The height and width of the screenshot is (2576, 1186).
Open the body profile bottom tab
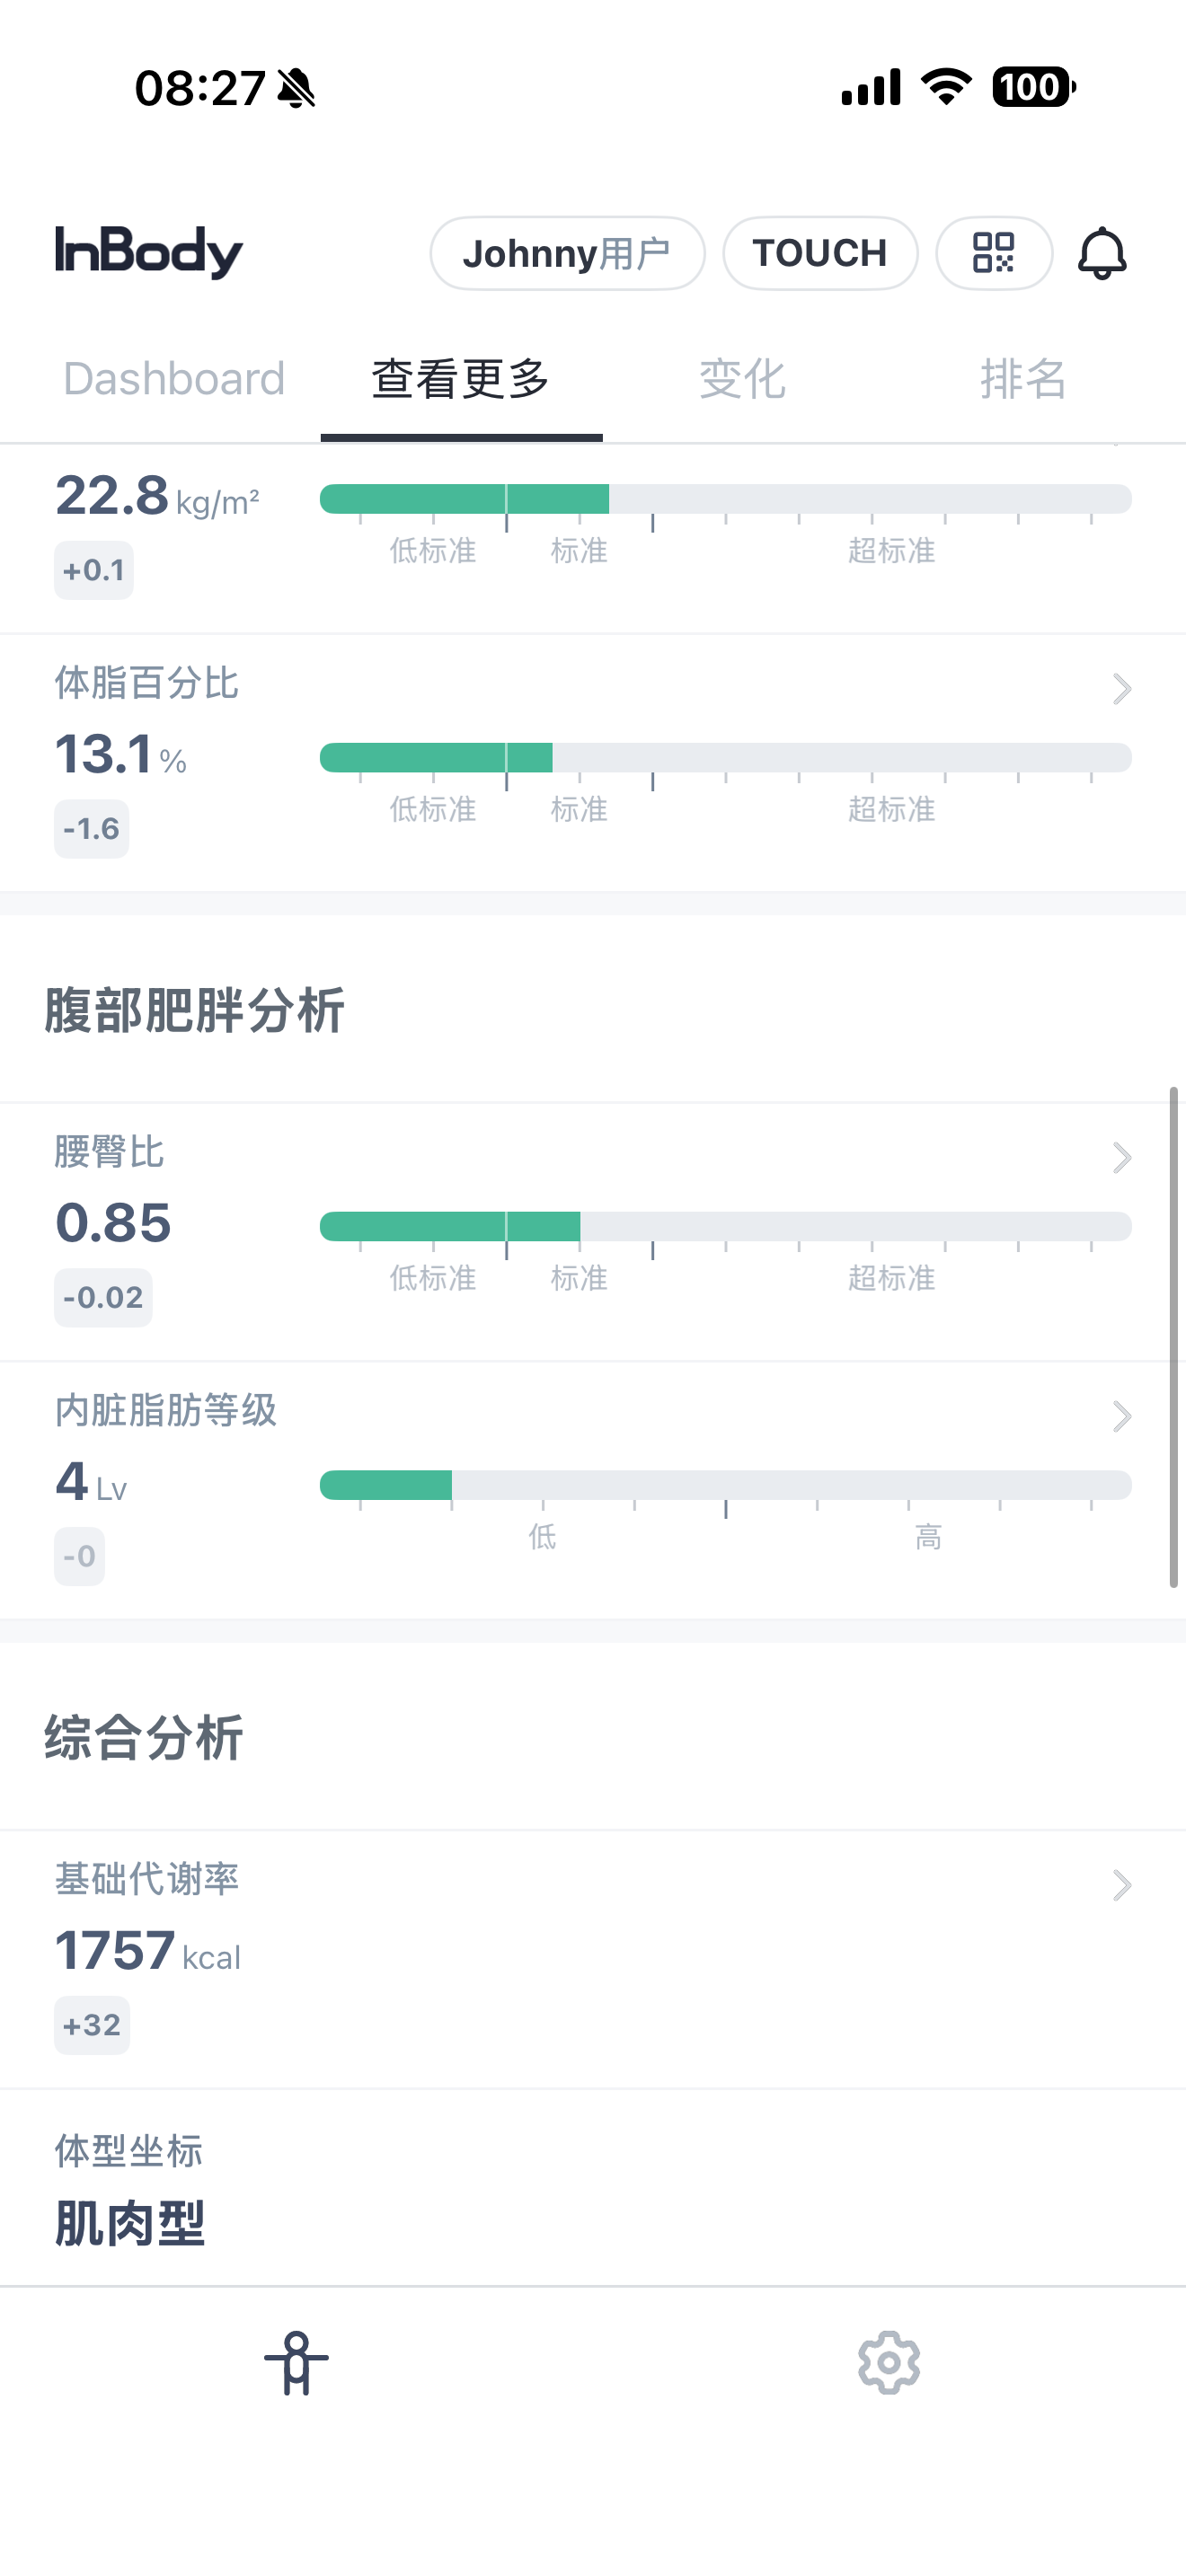pos(296,2362)
